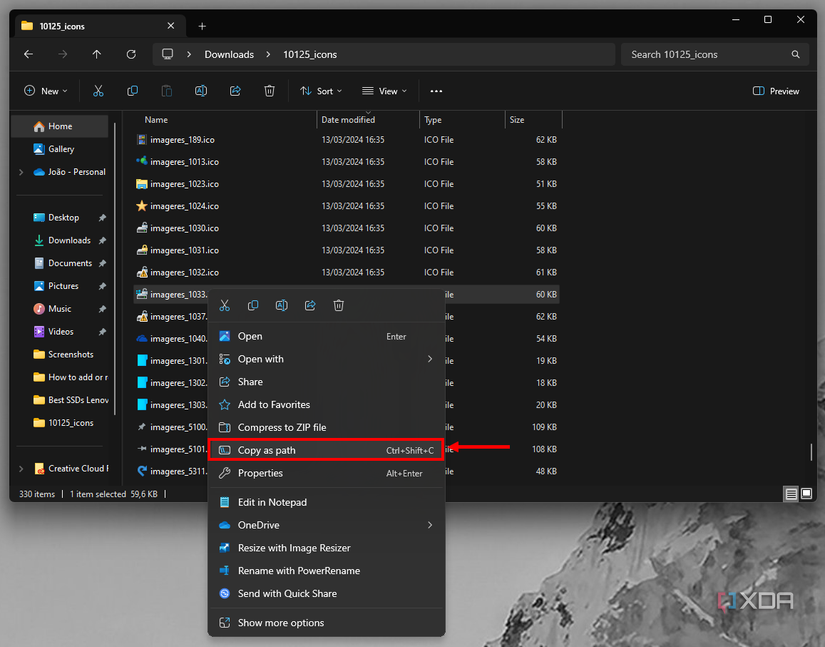Click the Delete trash icon in the toolbar

pyautogui.click(x=269, y=91)
